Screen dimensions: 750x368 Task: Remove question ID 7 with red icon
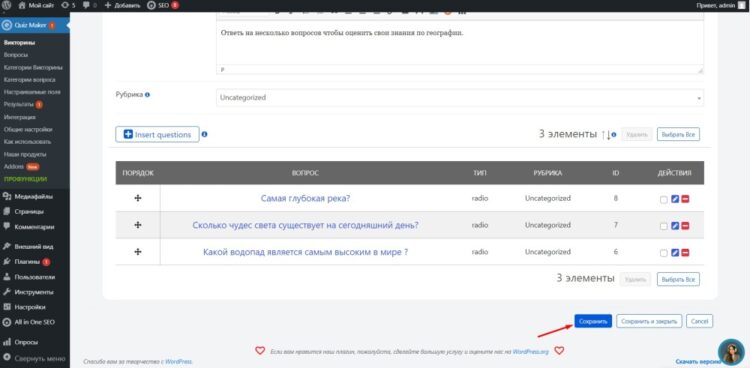point(685,226)
